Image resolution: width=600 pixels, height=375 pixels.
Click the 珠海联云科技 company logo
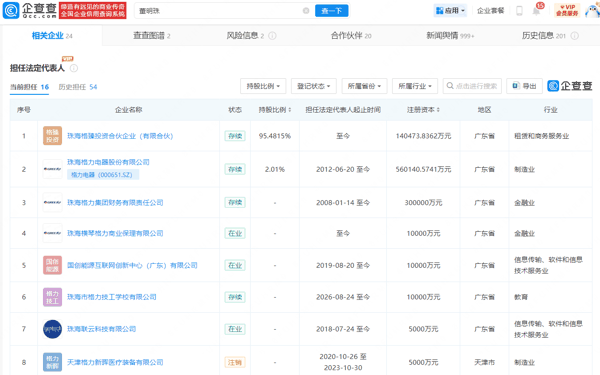pyautogui.click(x=52, y=329)
